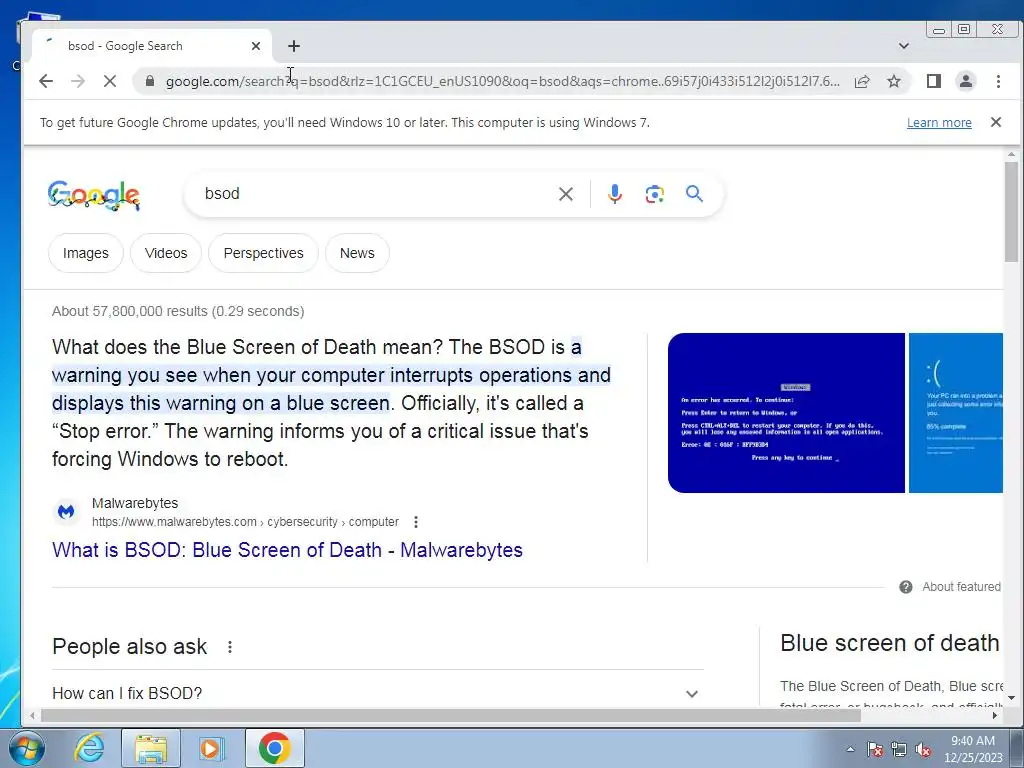Open the Chrome profile avatar
This screenshot has width=1024, height=768.
966,81
